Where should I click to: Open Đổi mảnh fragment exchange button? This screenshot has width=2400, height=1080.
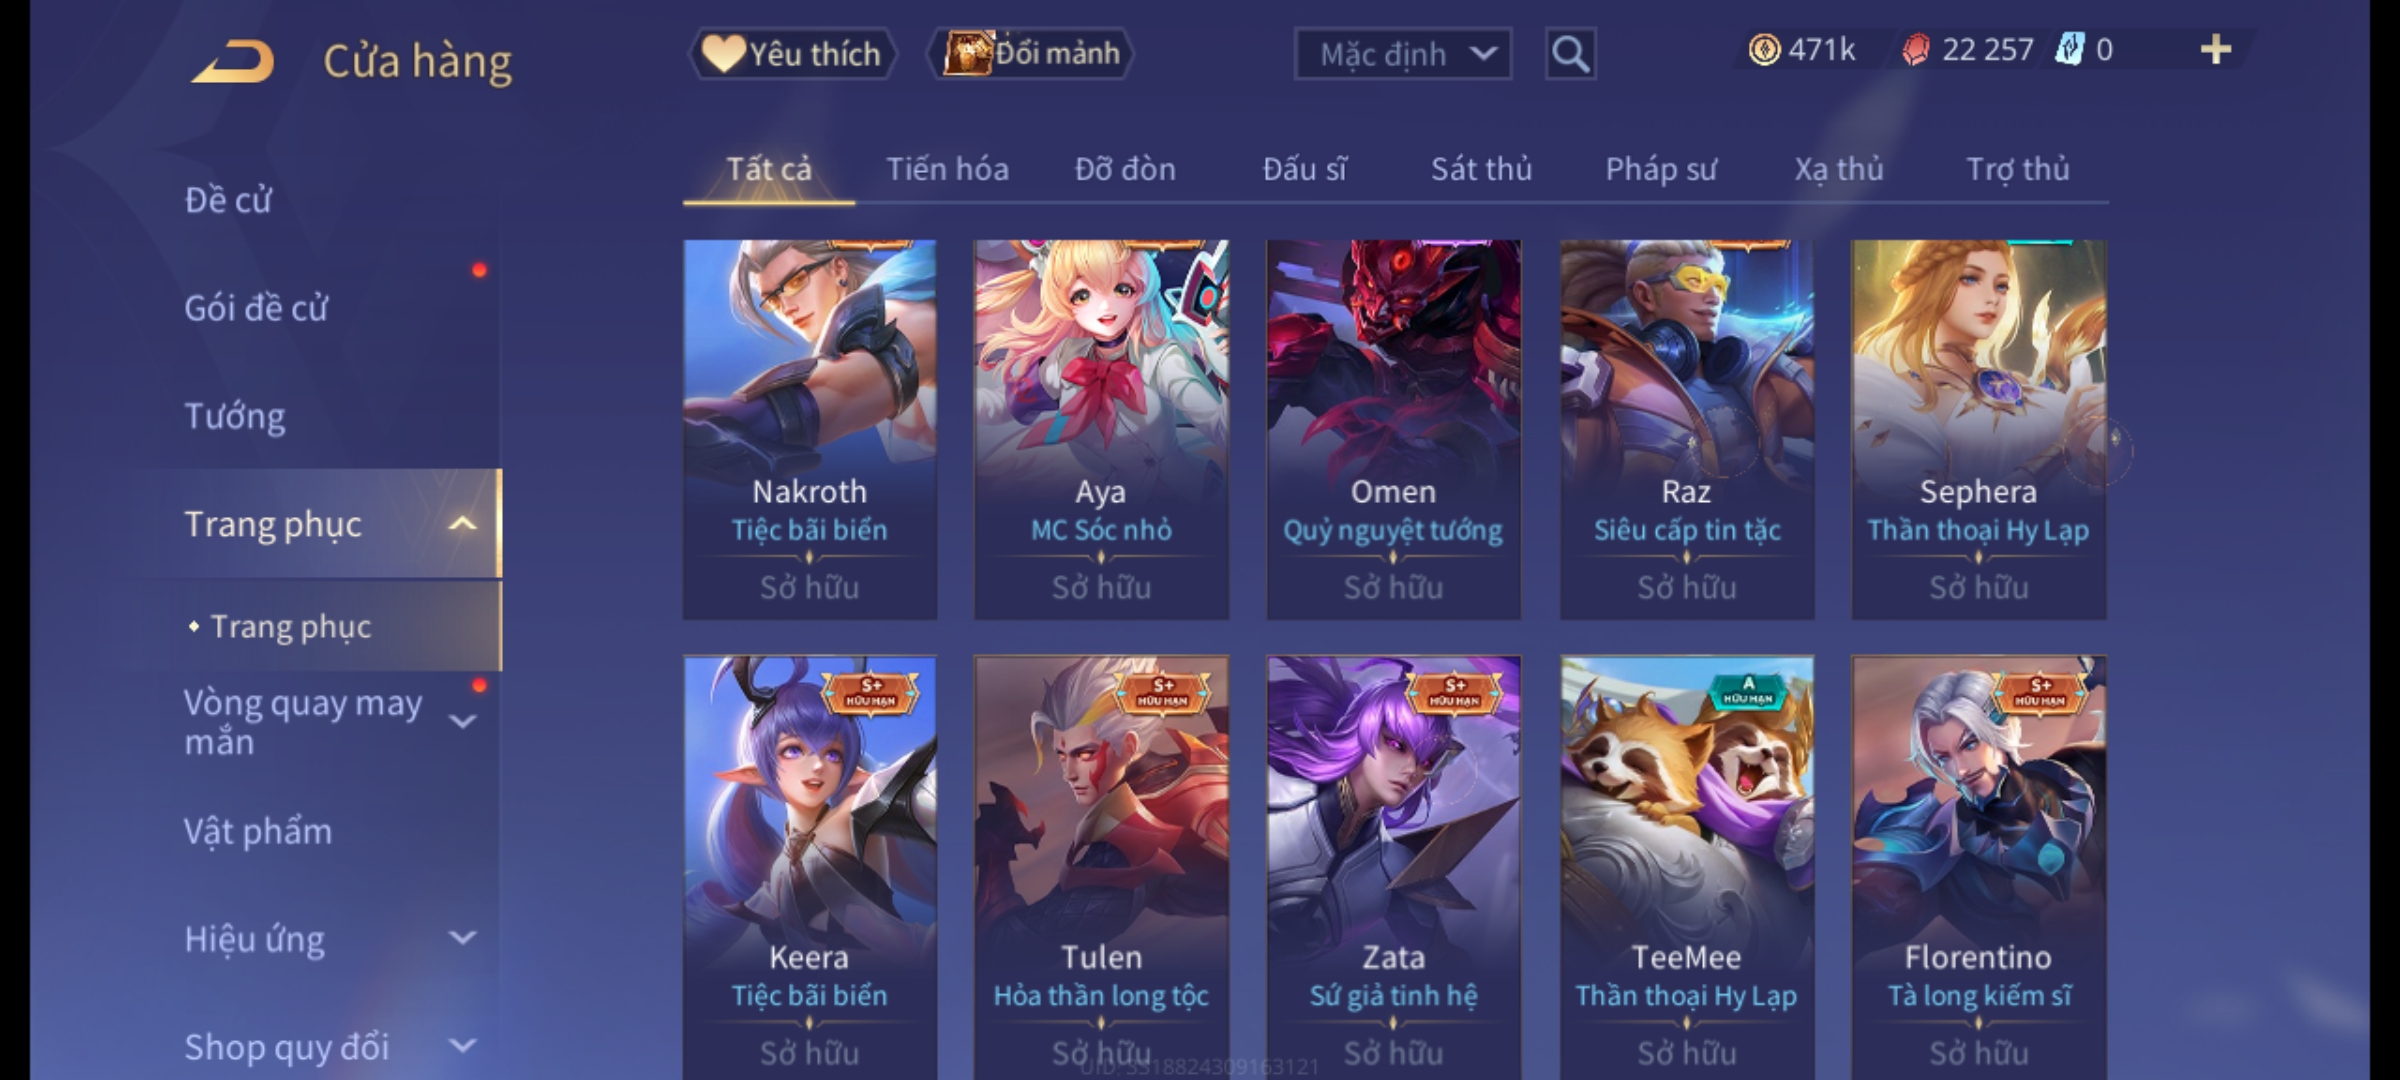pyautogui.click(x=1031, y=54)
